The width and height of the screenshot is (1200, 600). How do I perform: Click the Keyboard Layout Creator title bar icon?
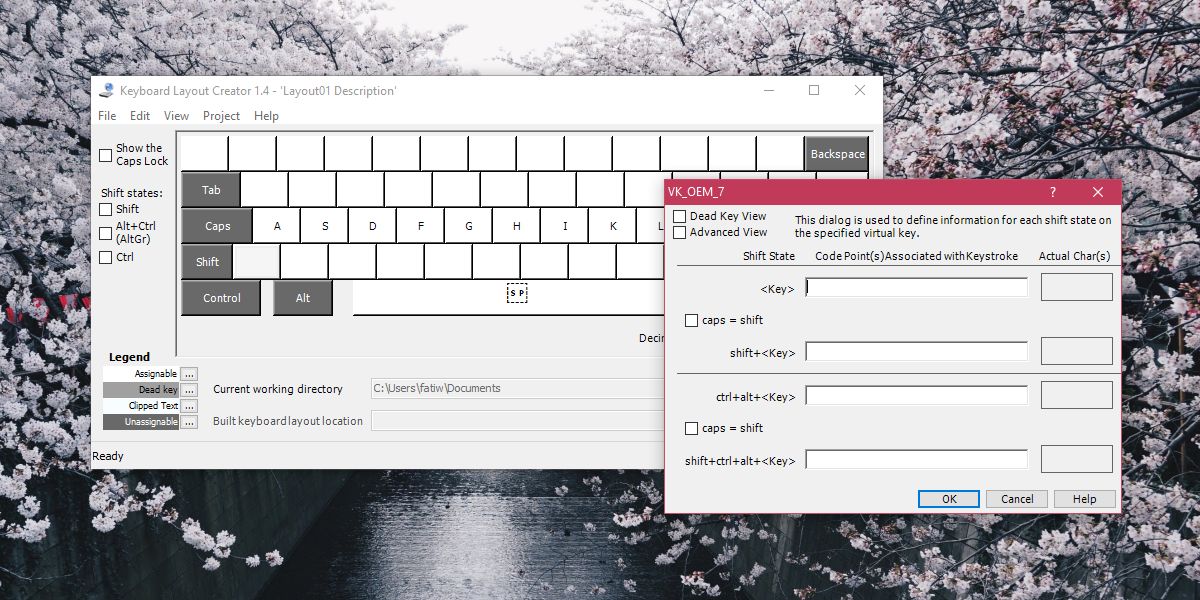105,90
